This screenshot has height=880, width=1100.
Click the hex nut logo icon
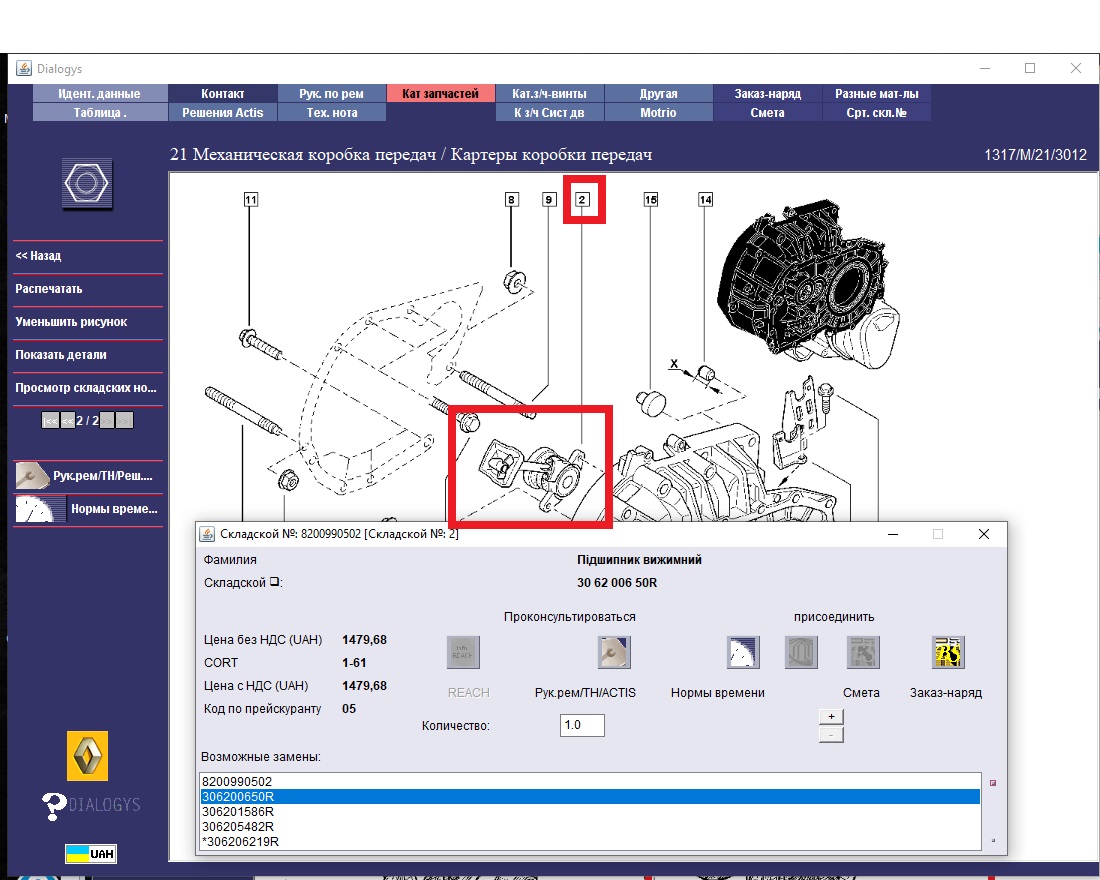point(86,183)
